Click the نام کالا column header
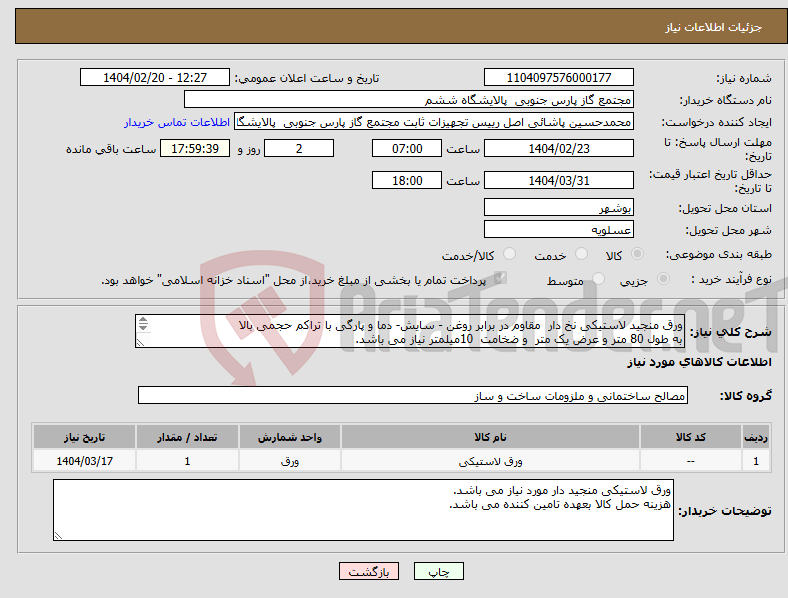 [490, 437]
